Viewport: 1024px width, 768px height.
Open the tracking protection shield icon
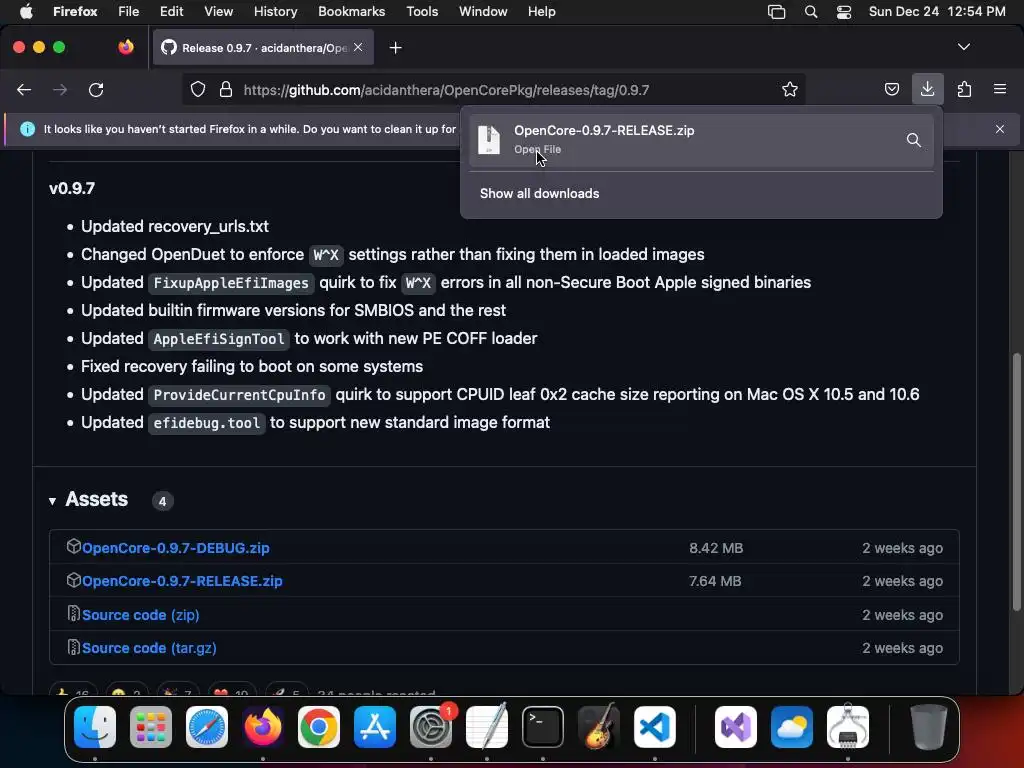198,89
